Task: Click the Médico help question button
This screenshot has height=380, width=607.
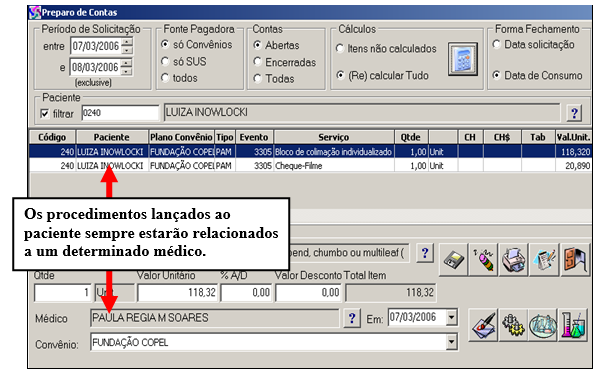Action: coord(352,318)
